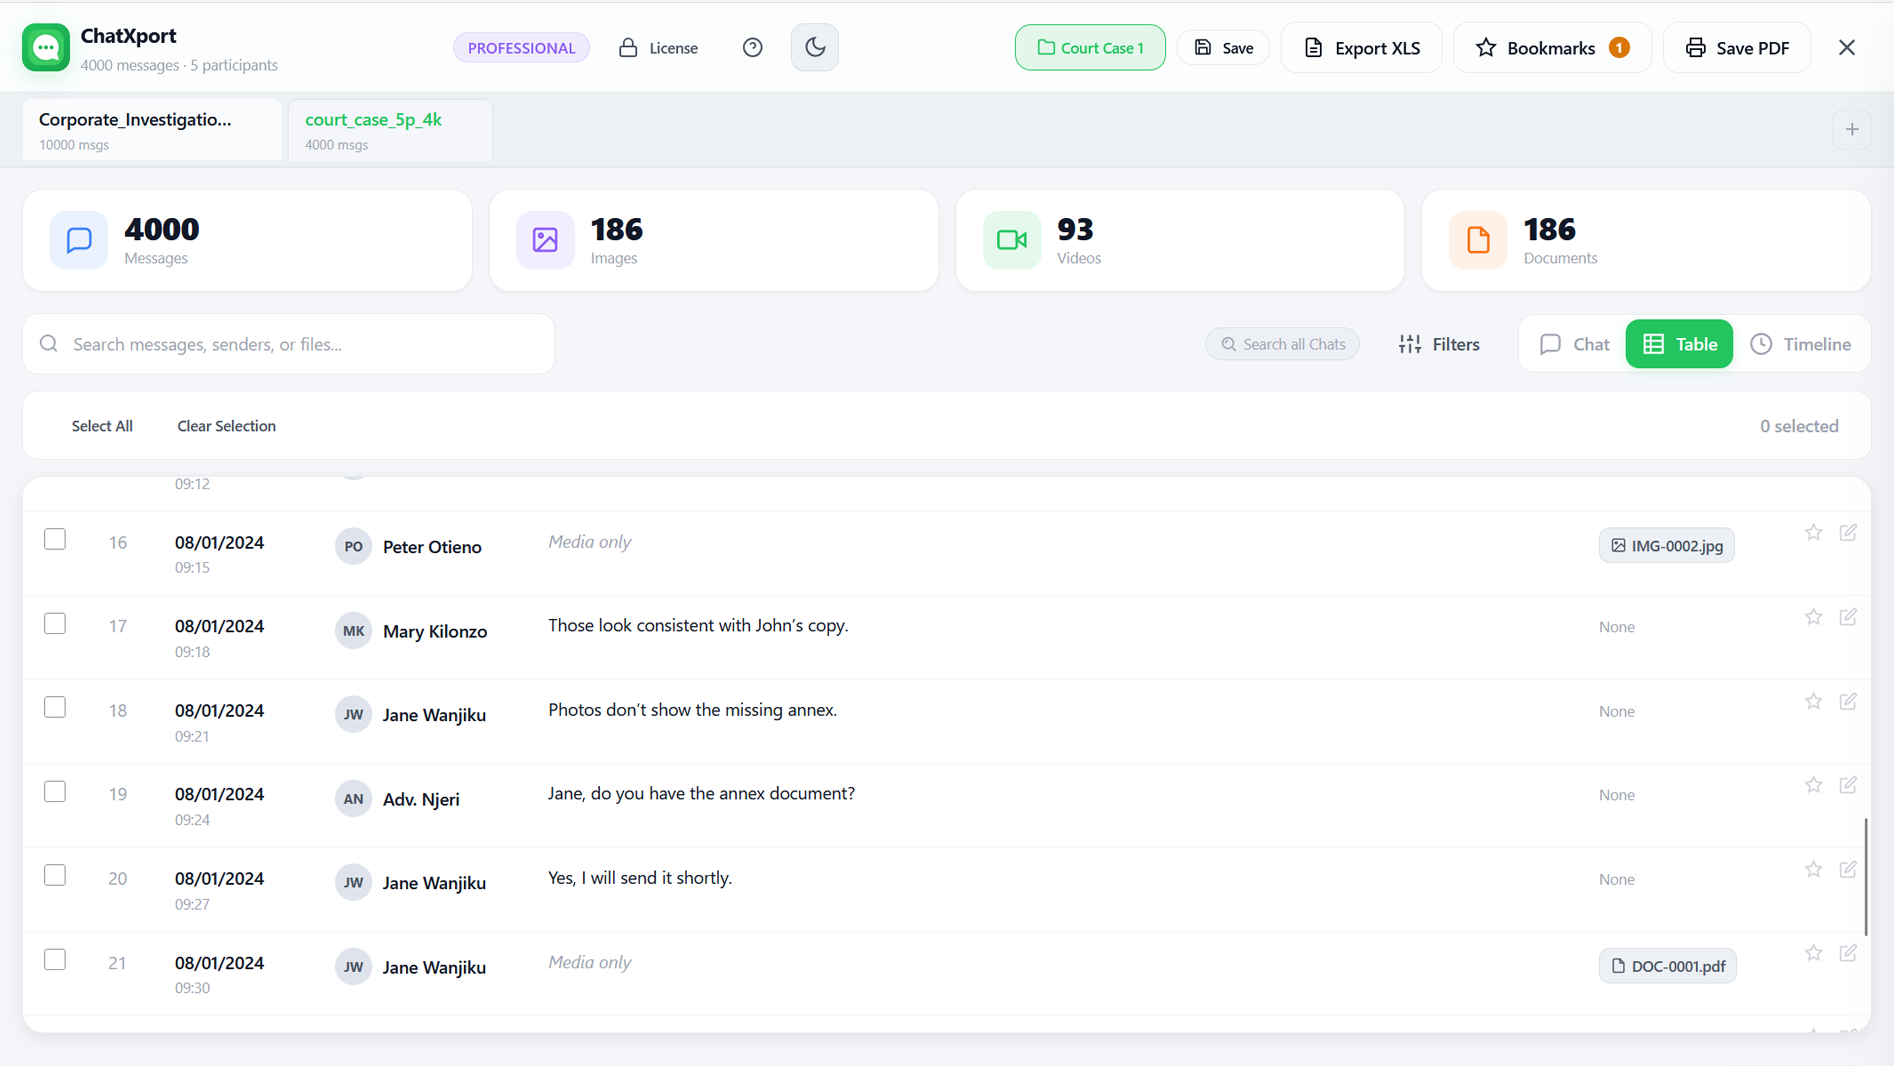Open the Court Case 1 folder selector
The image size is (1894, 1066).
point(1089,47)
